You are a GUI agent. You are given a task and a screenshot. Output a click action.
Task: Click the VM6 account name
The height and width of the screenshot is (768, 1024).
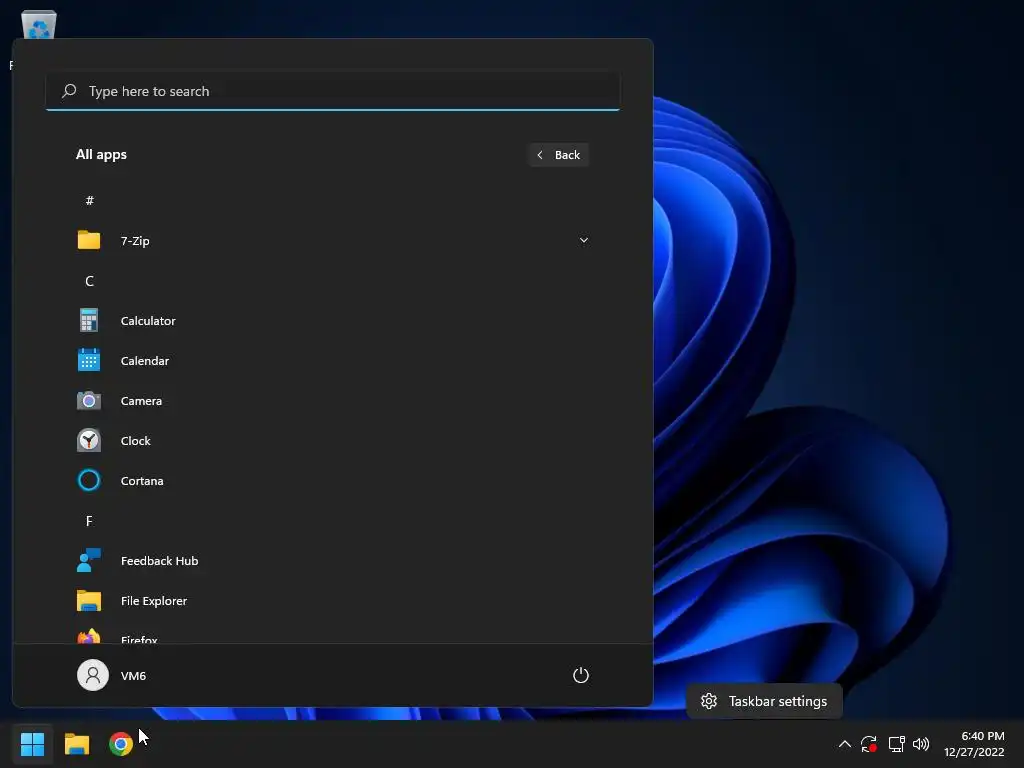(133, 675)
